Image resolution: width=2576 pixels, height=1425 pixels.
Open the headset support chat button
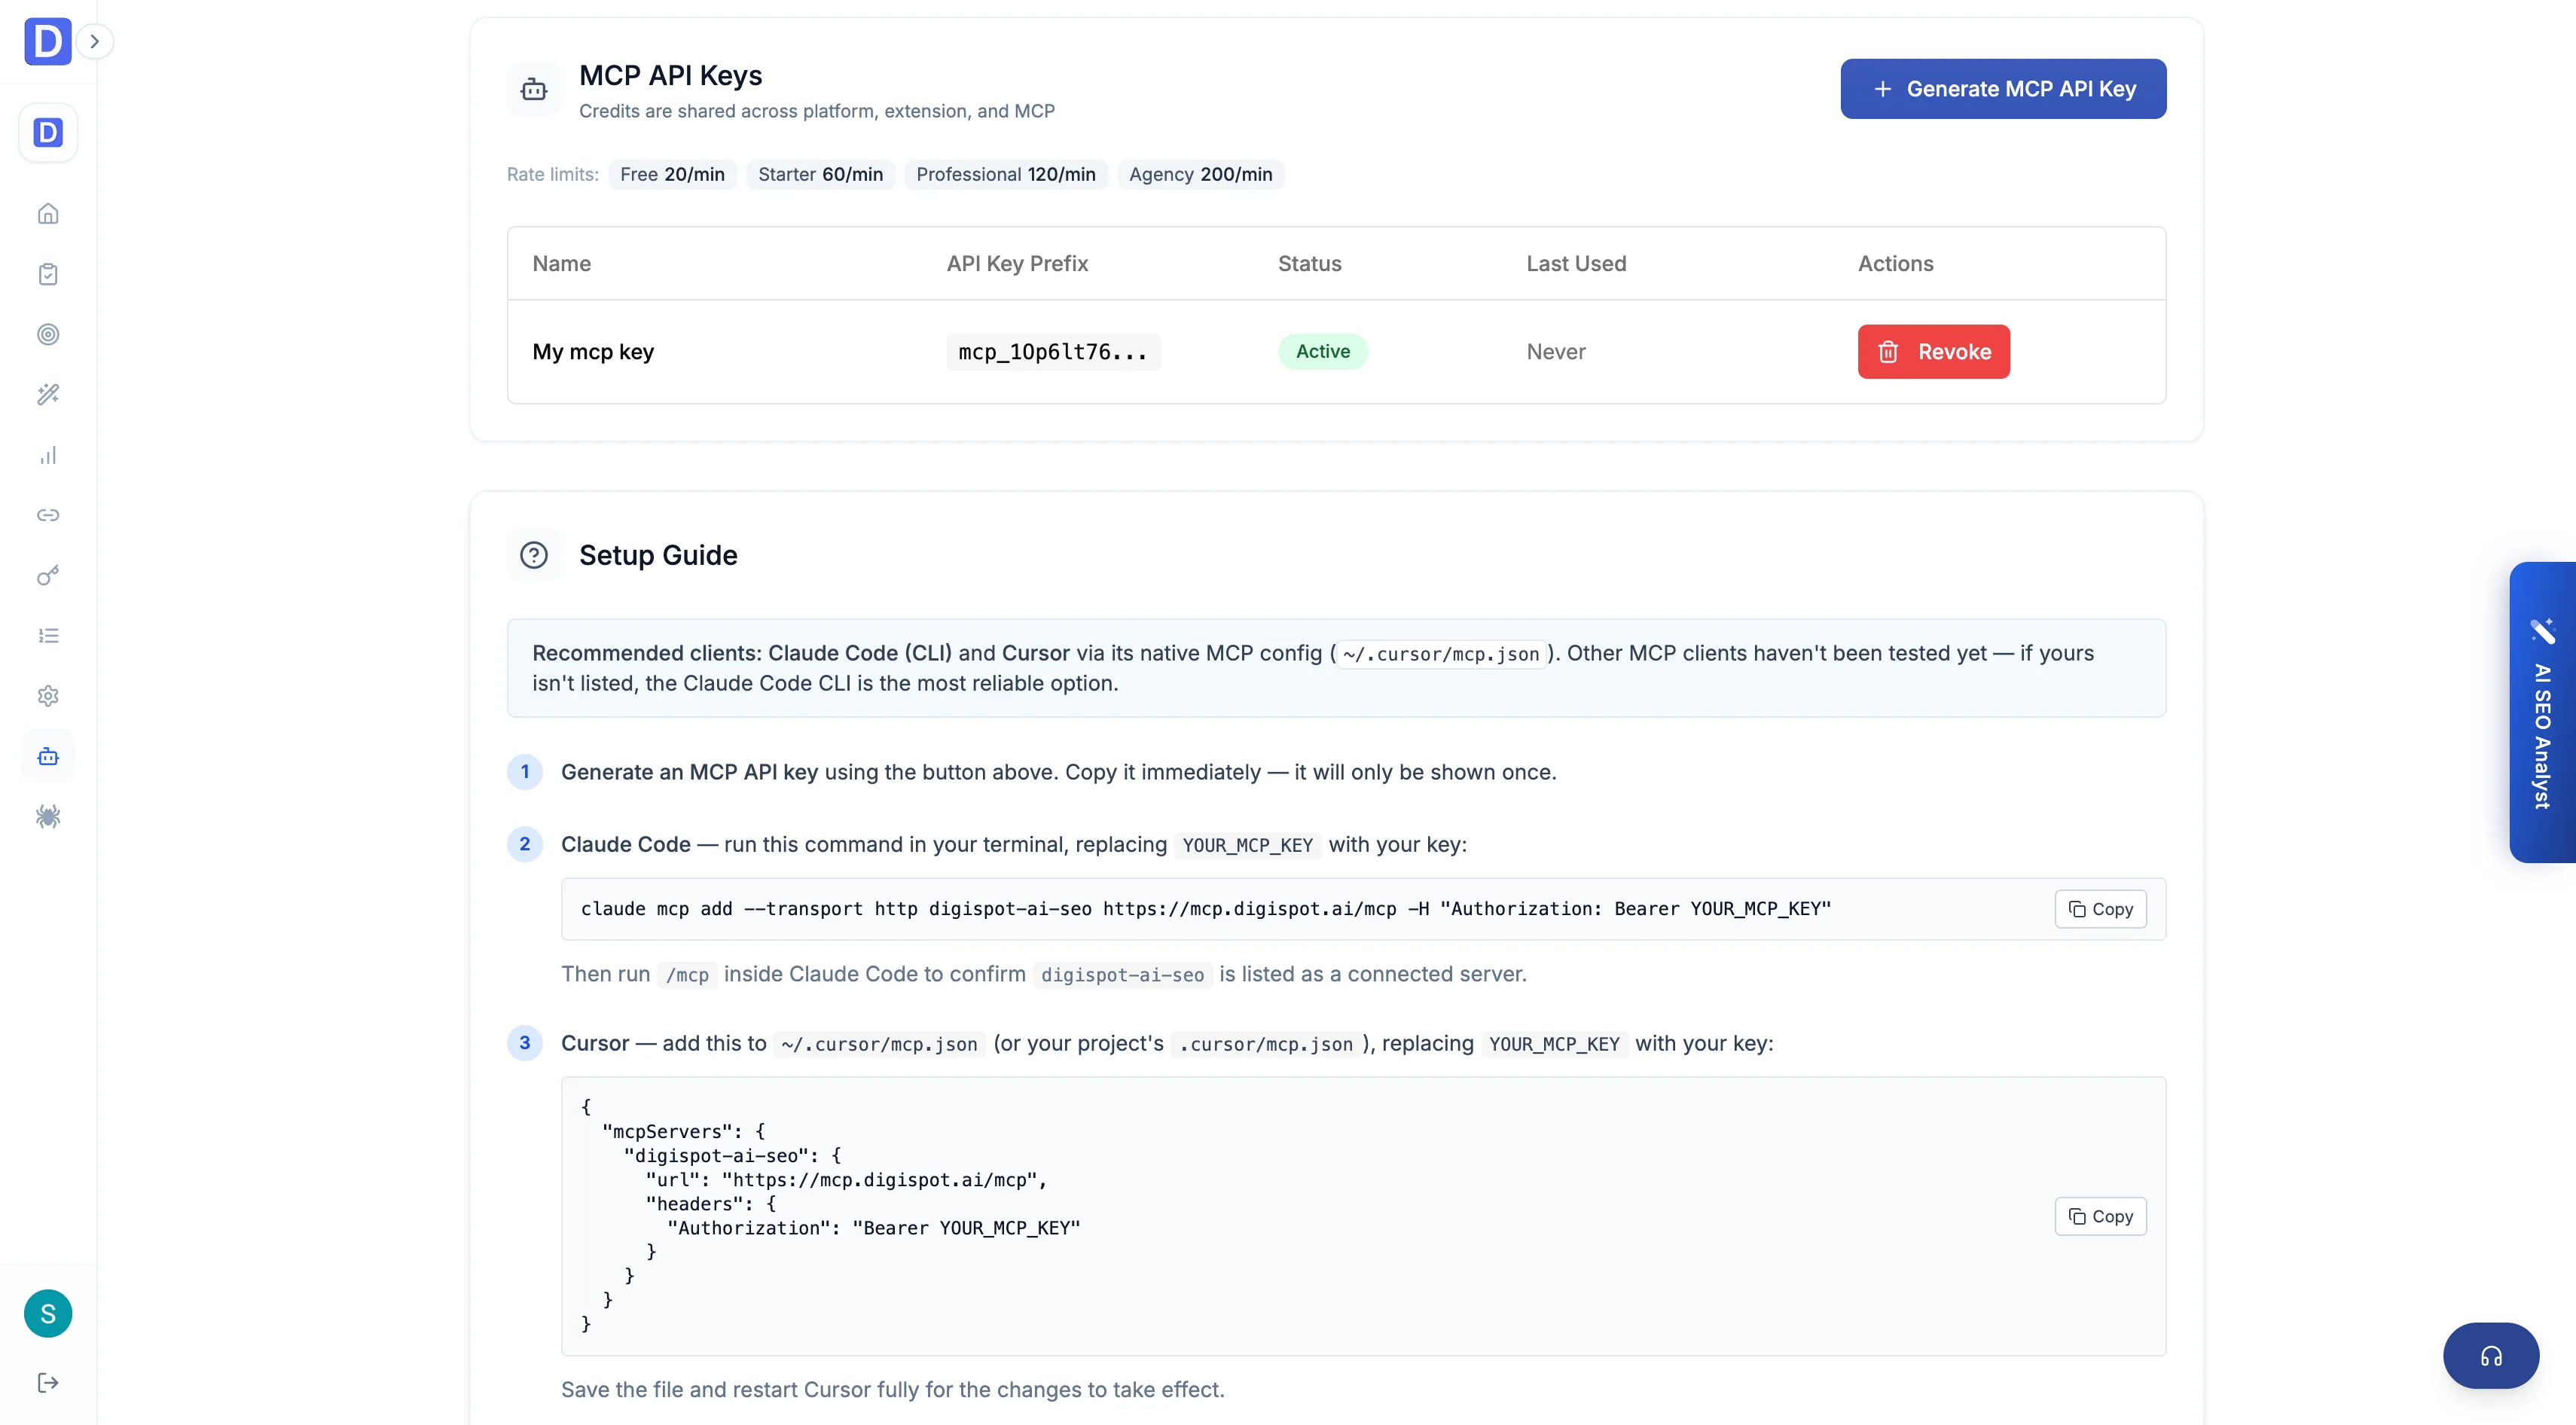coord(2490,1356)
